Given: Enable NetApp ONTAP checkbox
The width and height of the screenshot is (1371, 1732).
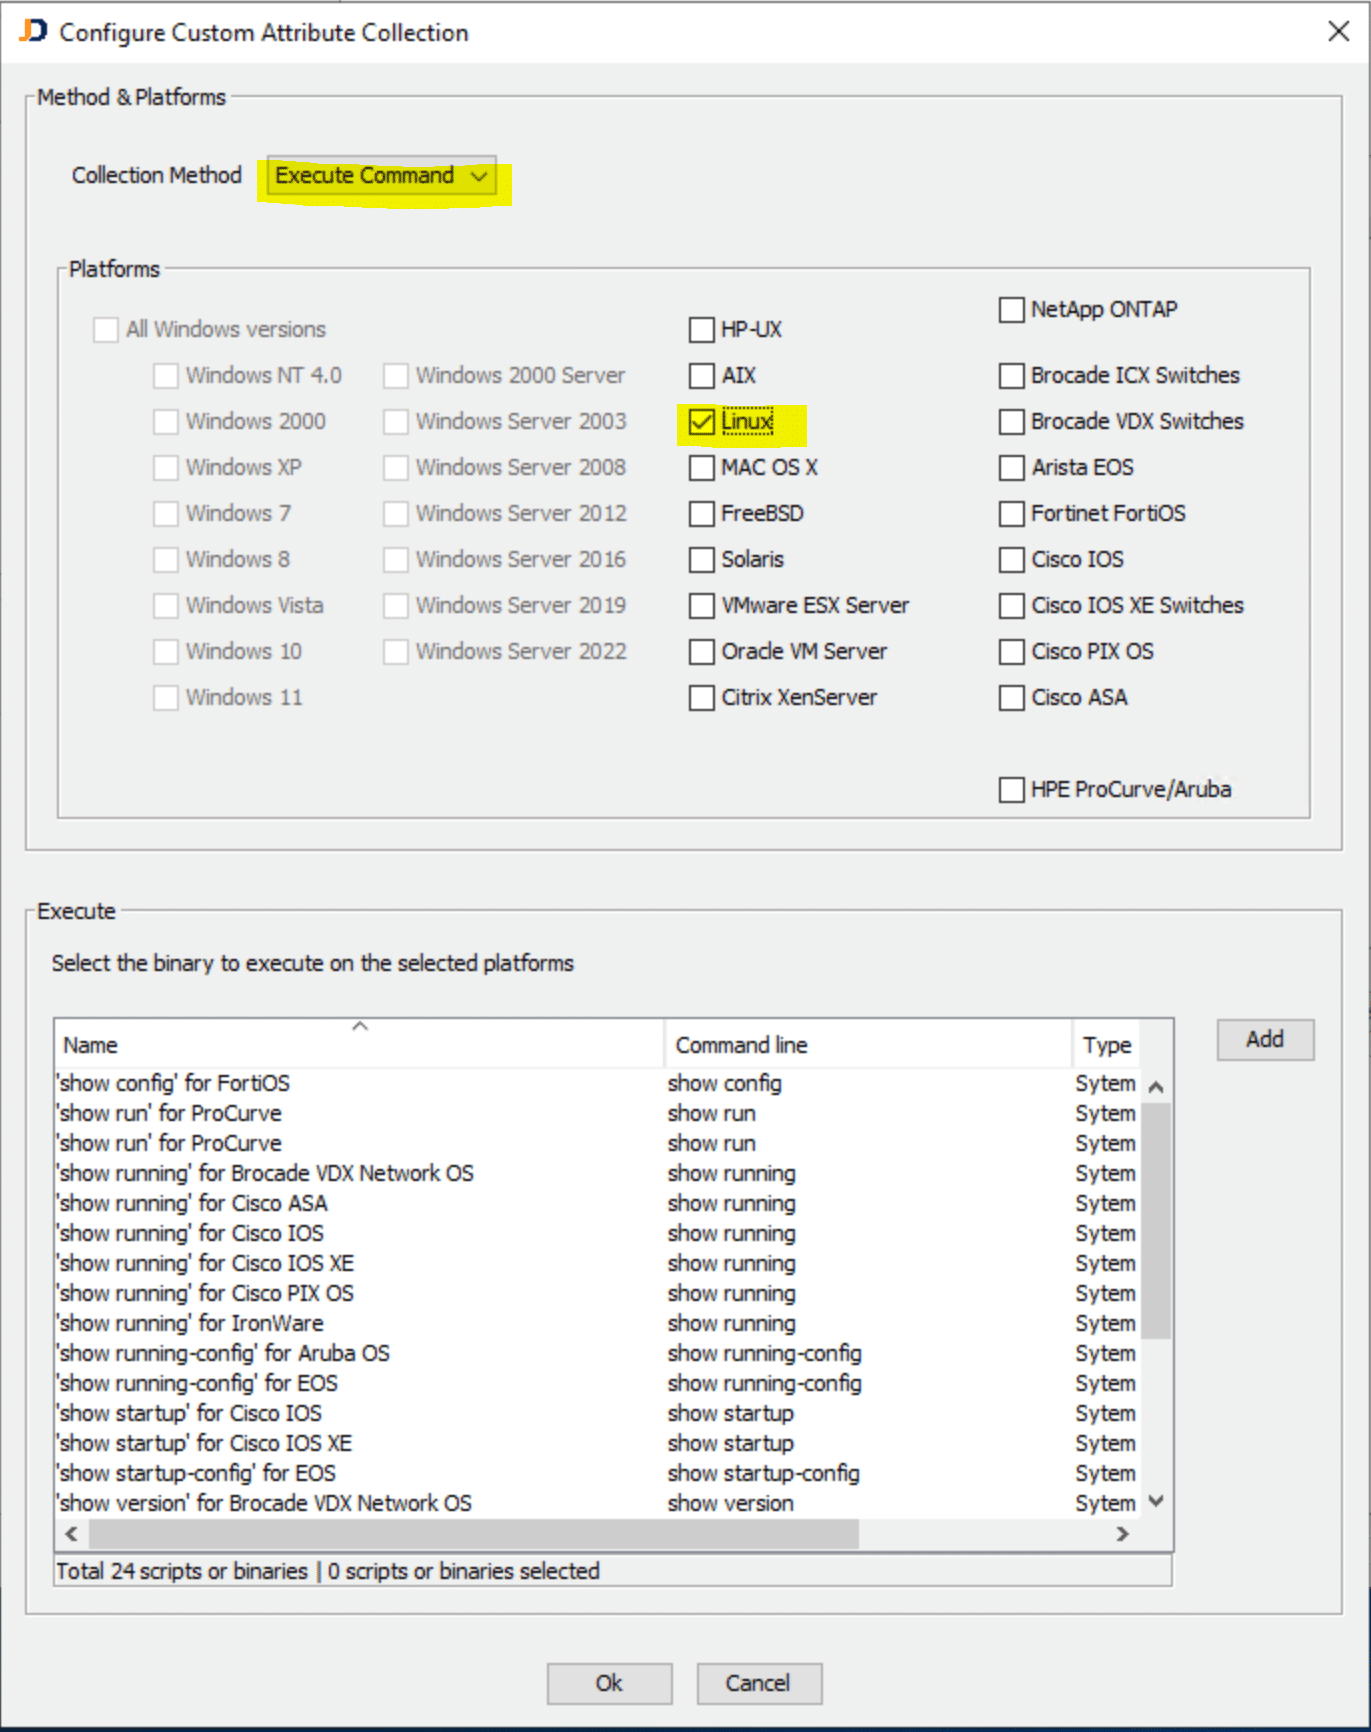Looking at the screenshot, I should click(1012, 310).
